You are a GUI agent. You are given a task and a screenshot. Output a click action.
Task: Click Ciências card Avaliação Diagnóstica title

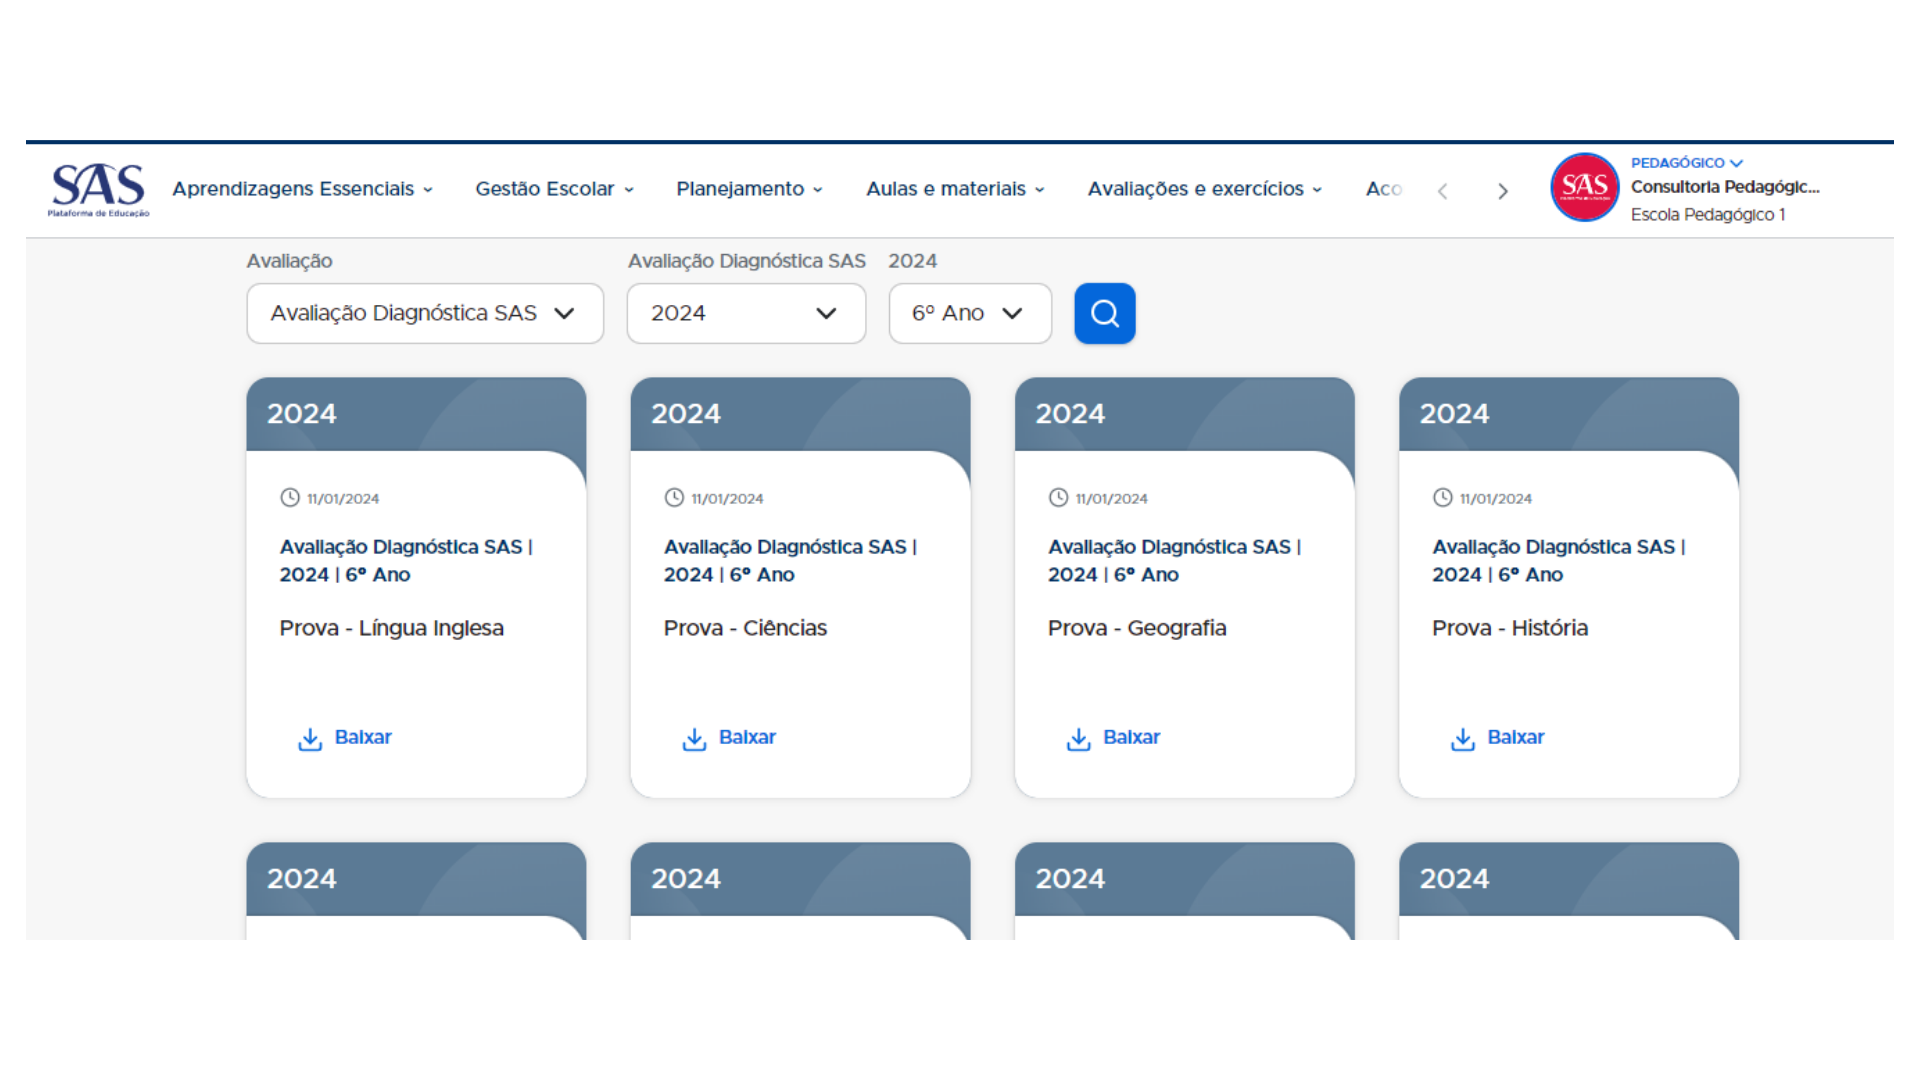coord(790,561)
